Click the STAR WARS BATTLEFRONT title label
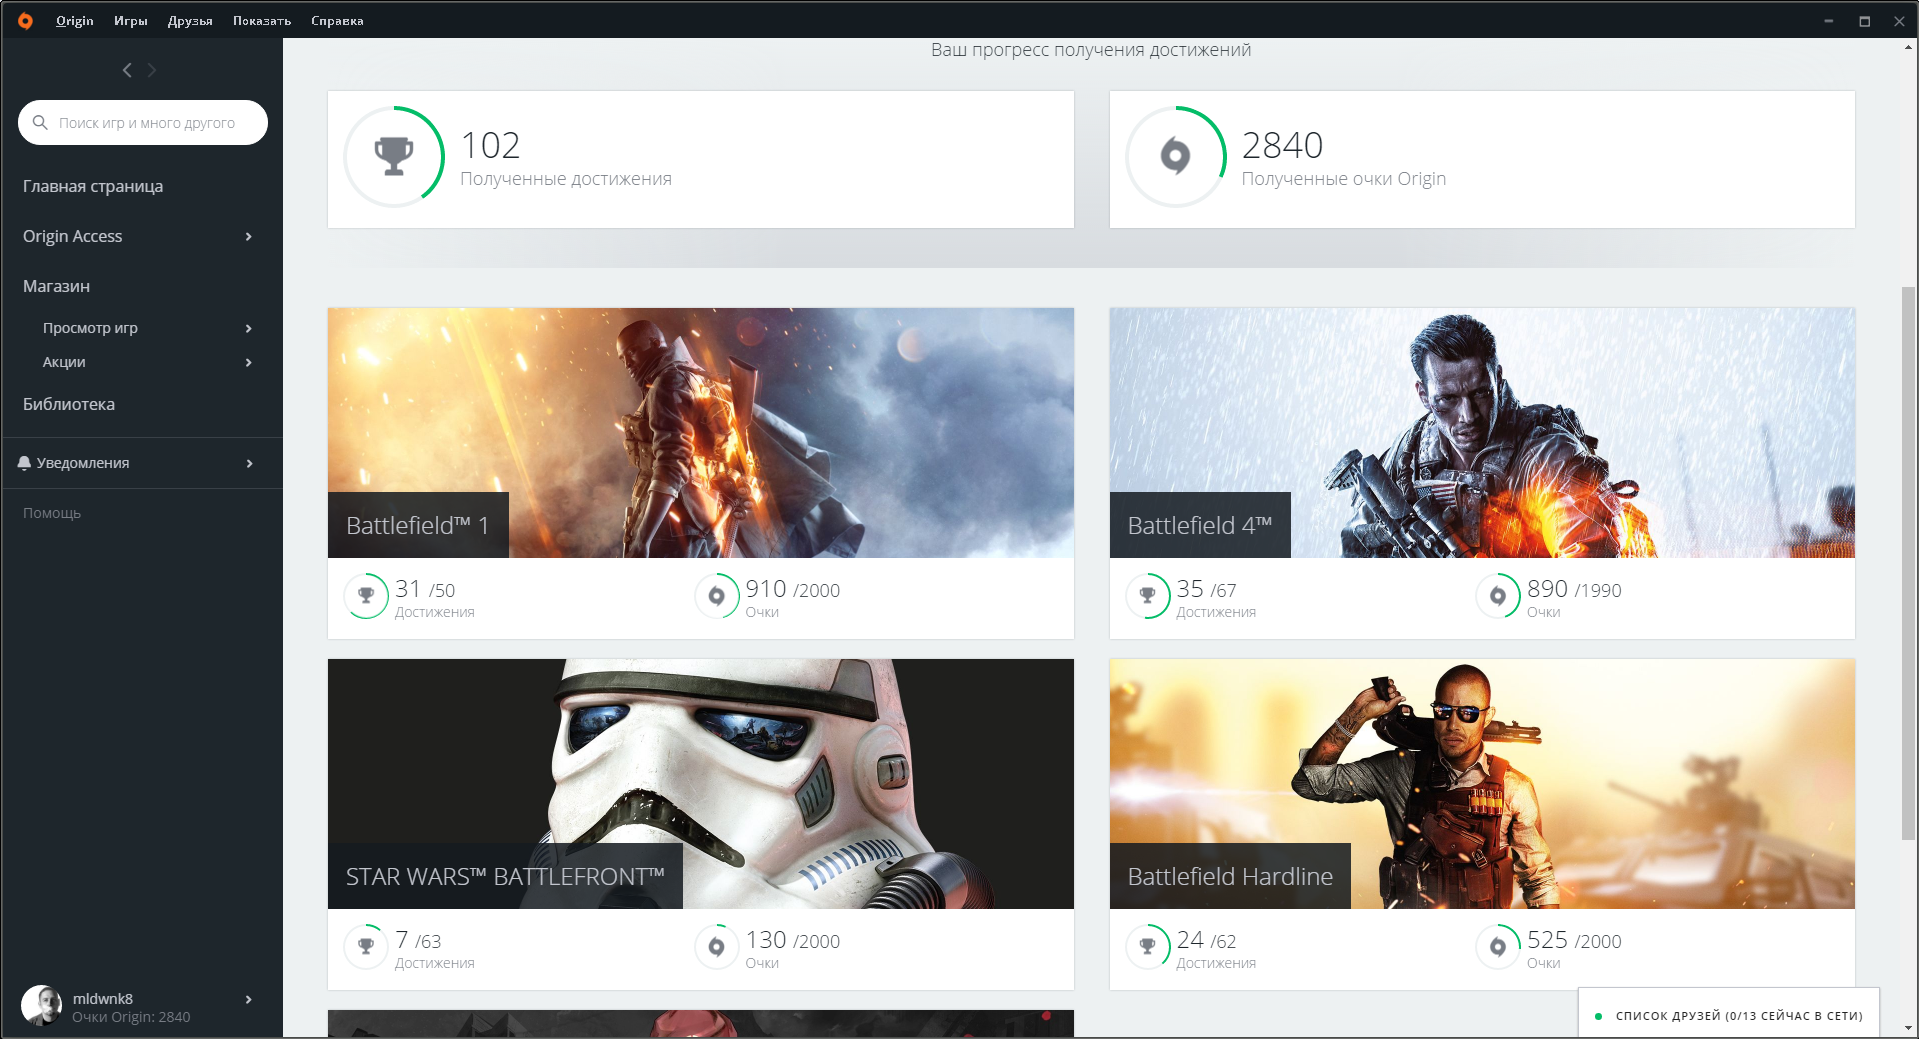 pyautogui.click(x=505, y=876)
